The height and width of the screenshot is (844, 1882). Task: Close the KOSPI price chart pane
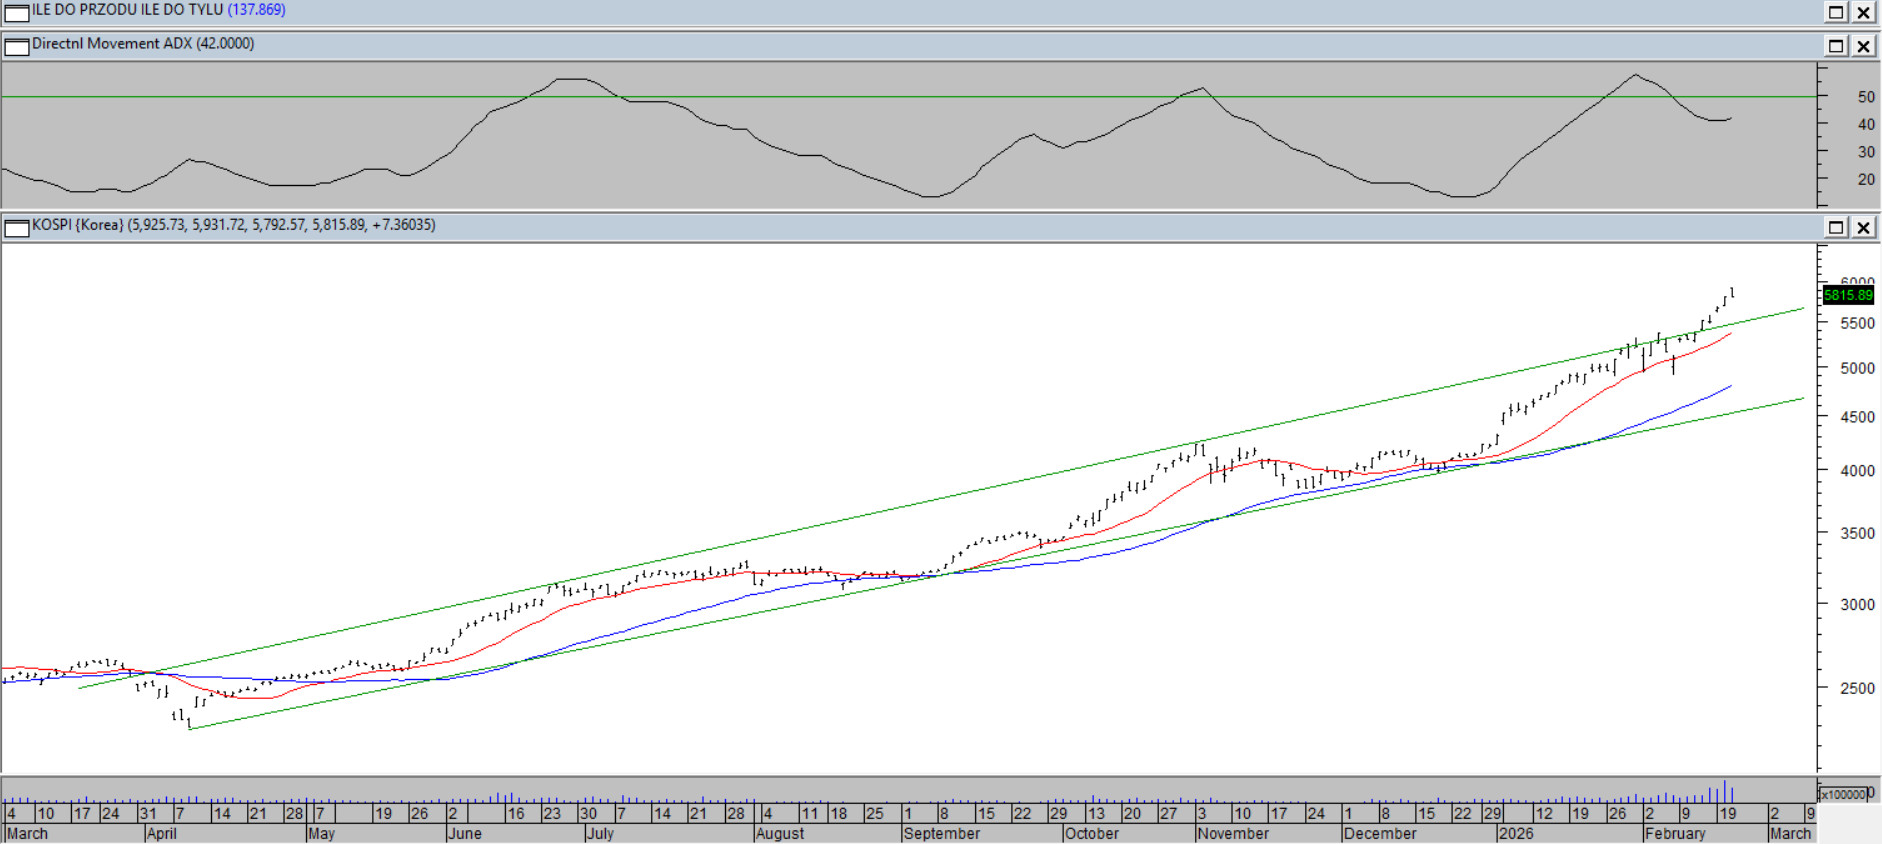[x=1864, y=227]
